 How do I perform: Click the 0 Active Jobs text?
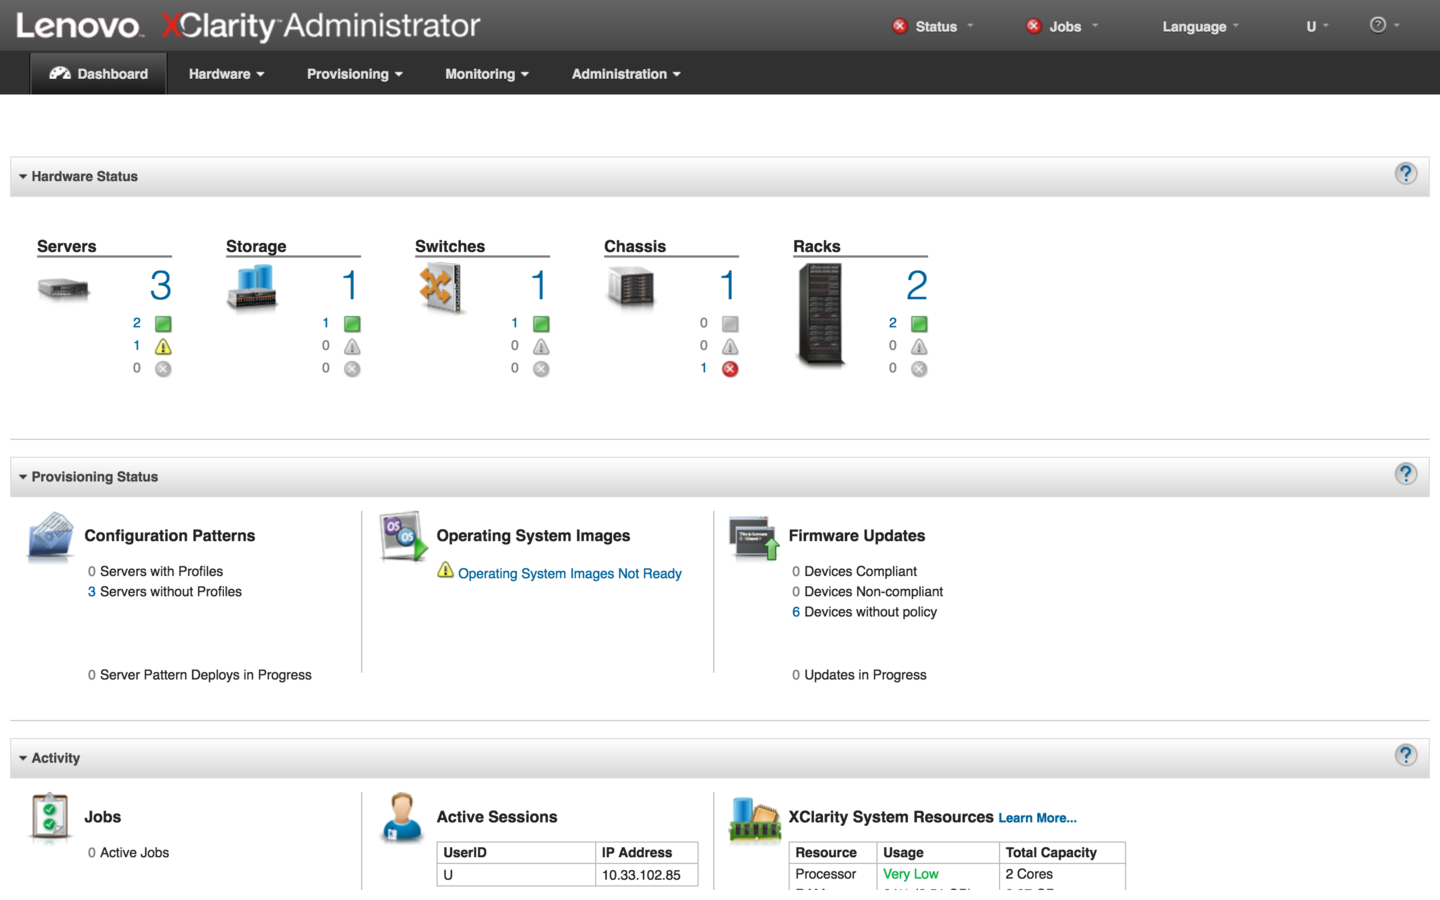coord(128,853)
